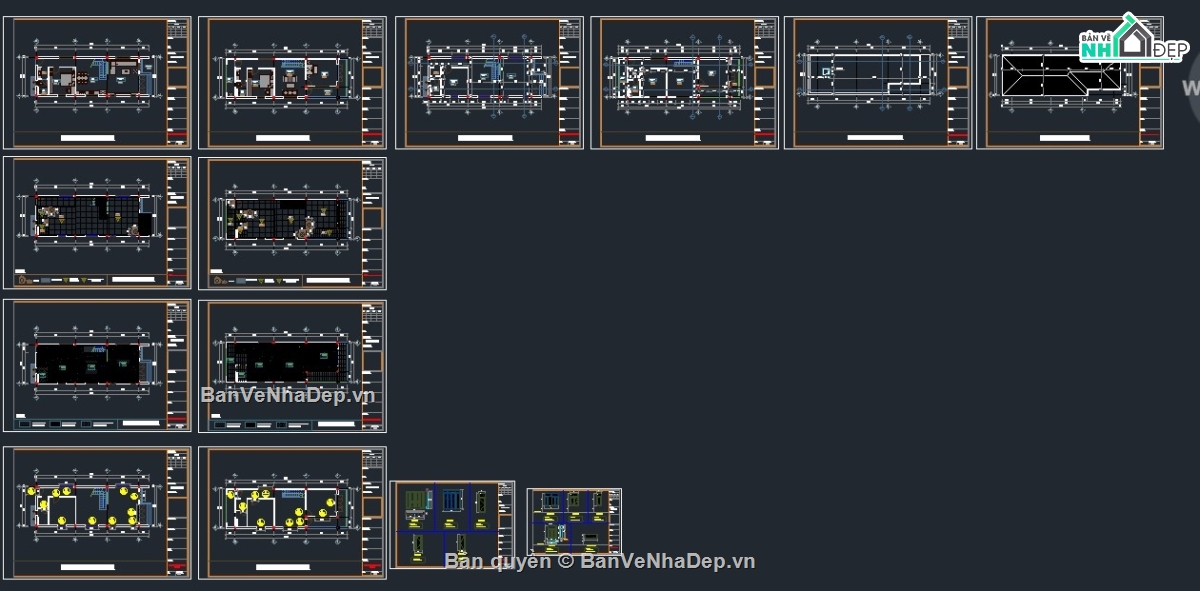Viewport: 1200px width, 591px height.
Task: Select the smallest detail sheet at bottom right
Action: tap(574, 521)
